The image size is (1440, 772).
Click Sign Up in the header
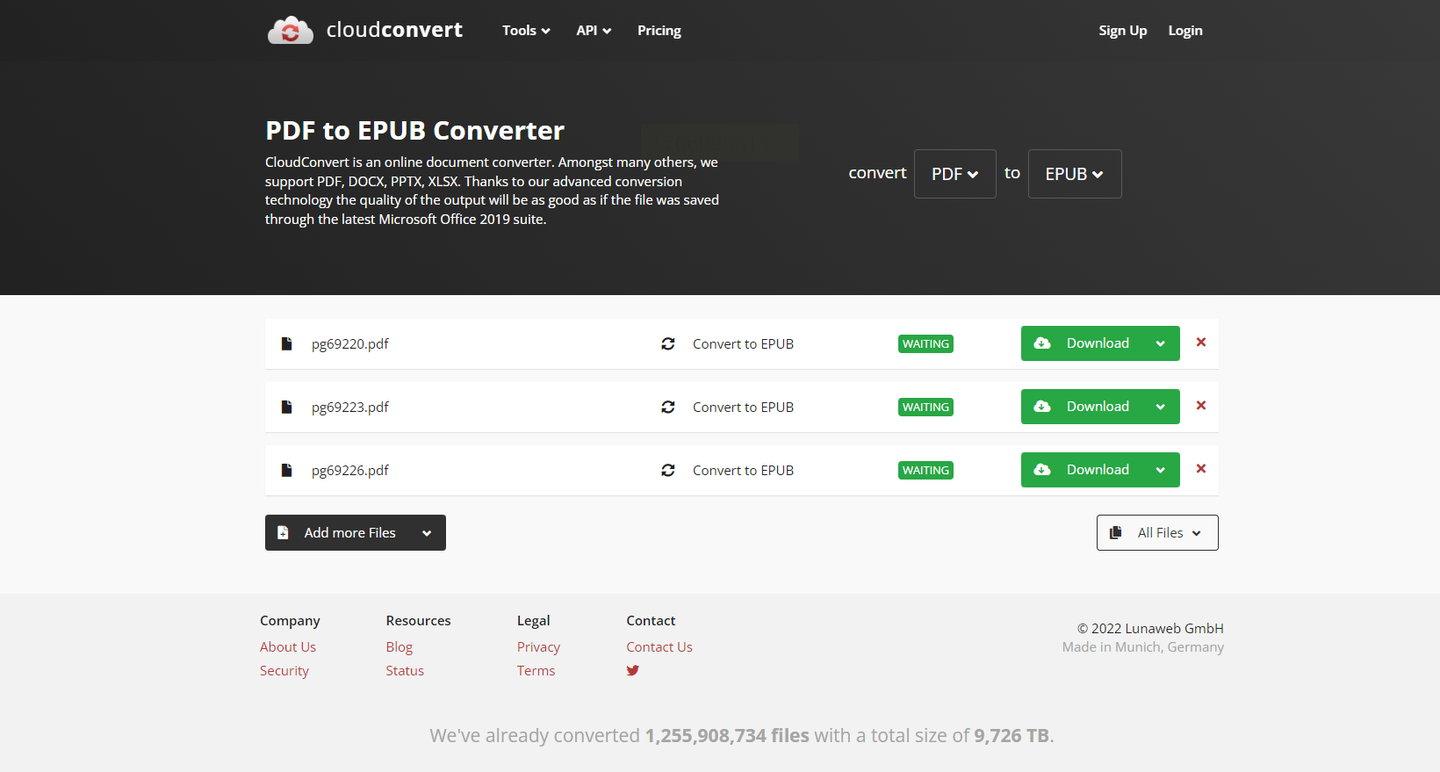(x=1123, y=30)
